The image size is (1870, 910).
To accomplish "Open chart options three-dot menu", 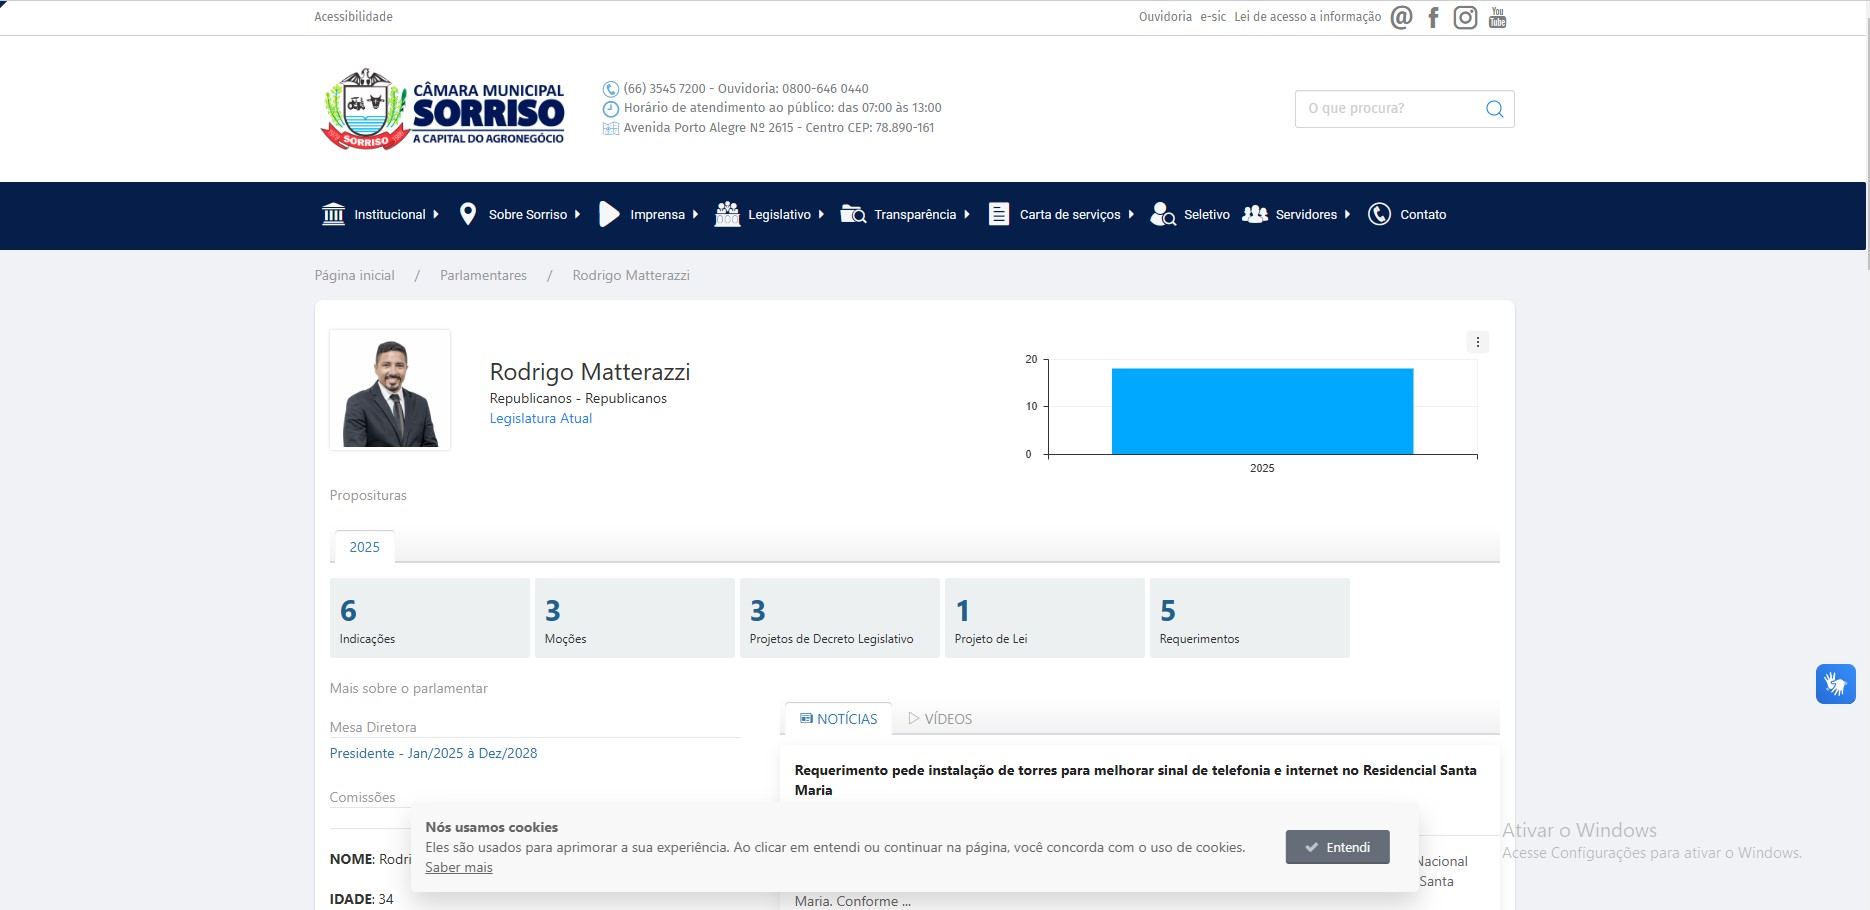I will click(1477, 342).
